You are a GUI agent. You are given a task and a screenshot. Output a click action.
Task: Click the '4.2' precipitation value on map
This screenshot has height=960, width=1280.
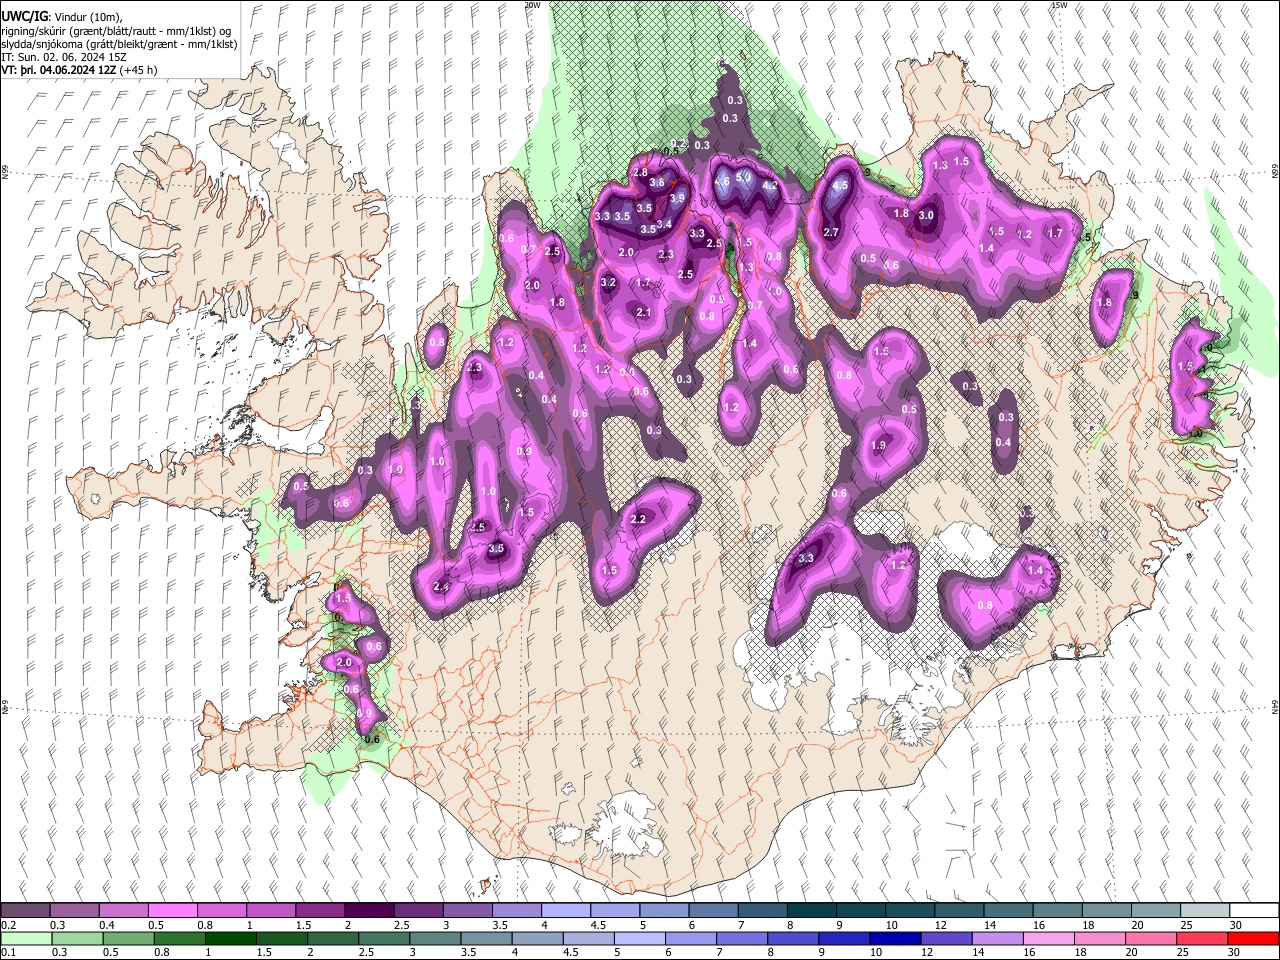point(770,185)
